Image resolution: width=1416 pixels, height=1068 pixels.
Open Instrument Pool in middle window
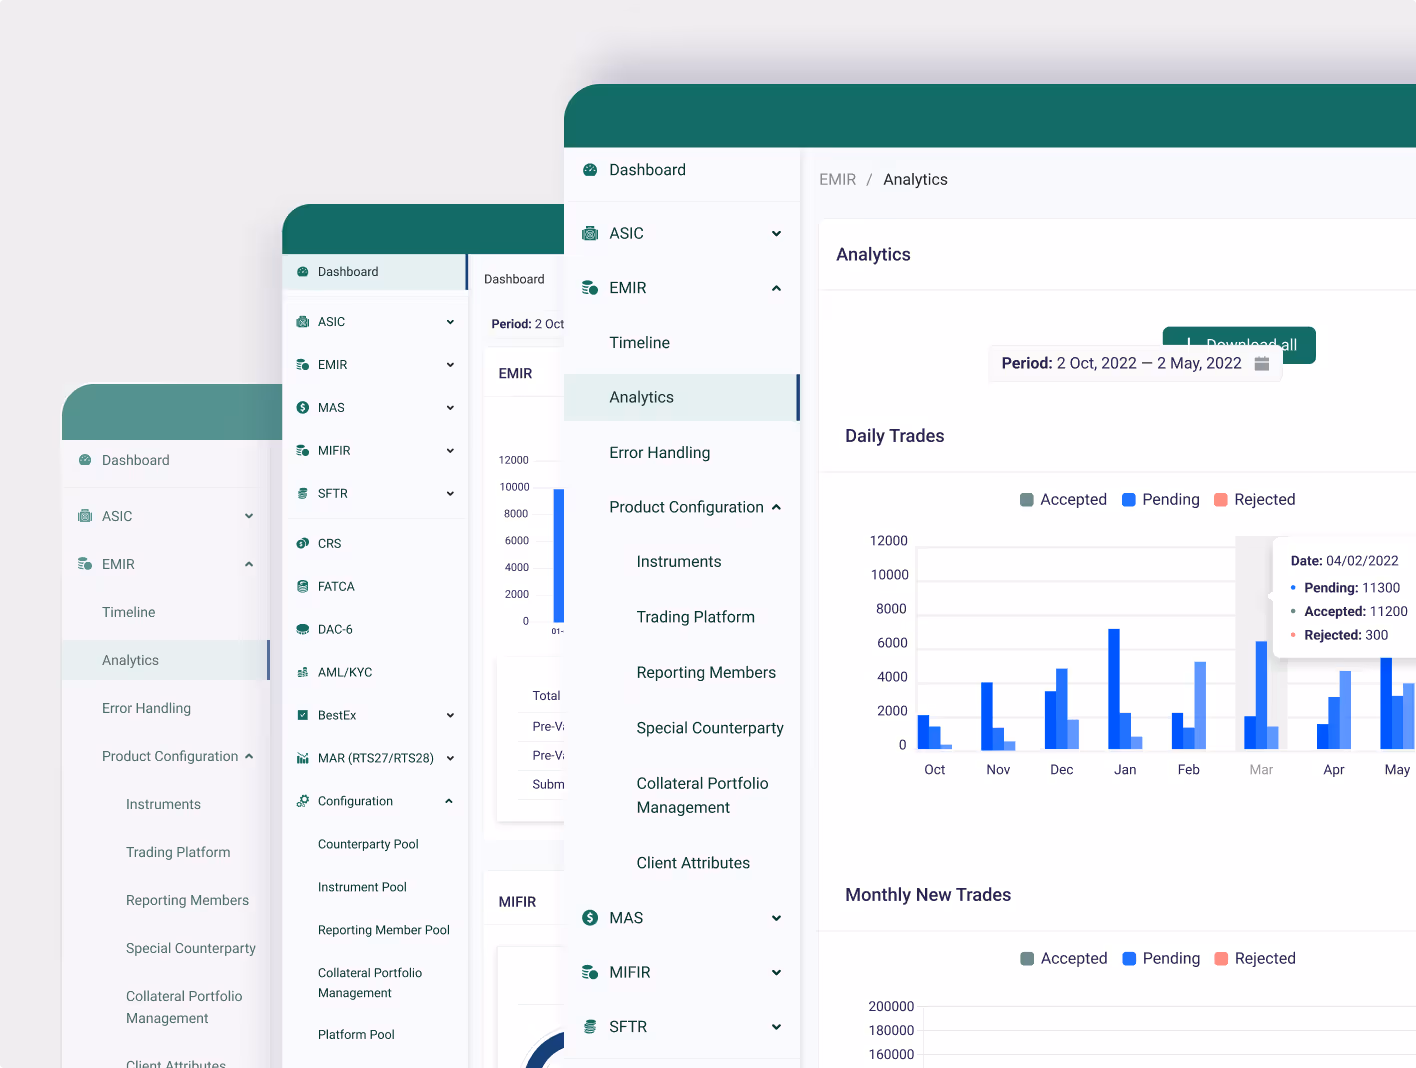coord(362,888)
